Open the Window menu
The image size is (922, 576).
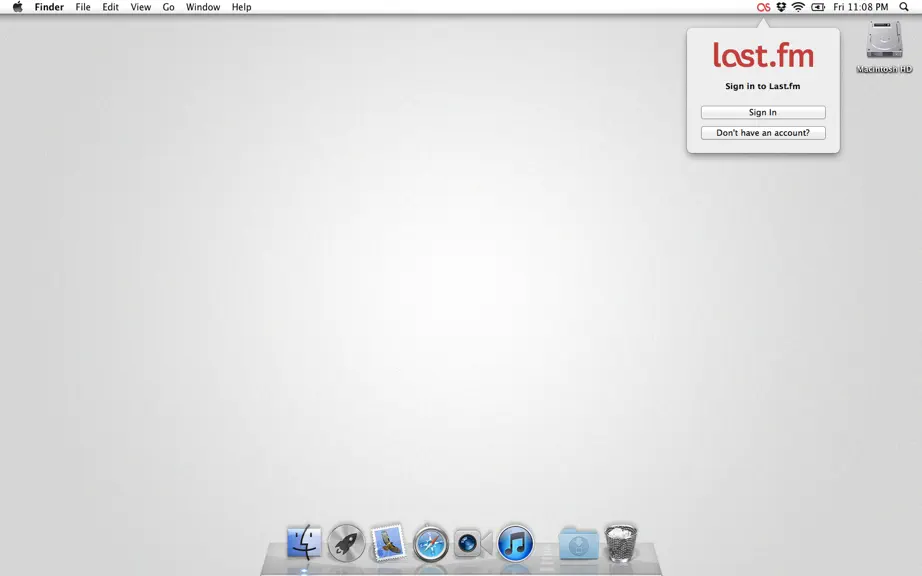203,7
